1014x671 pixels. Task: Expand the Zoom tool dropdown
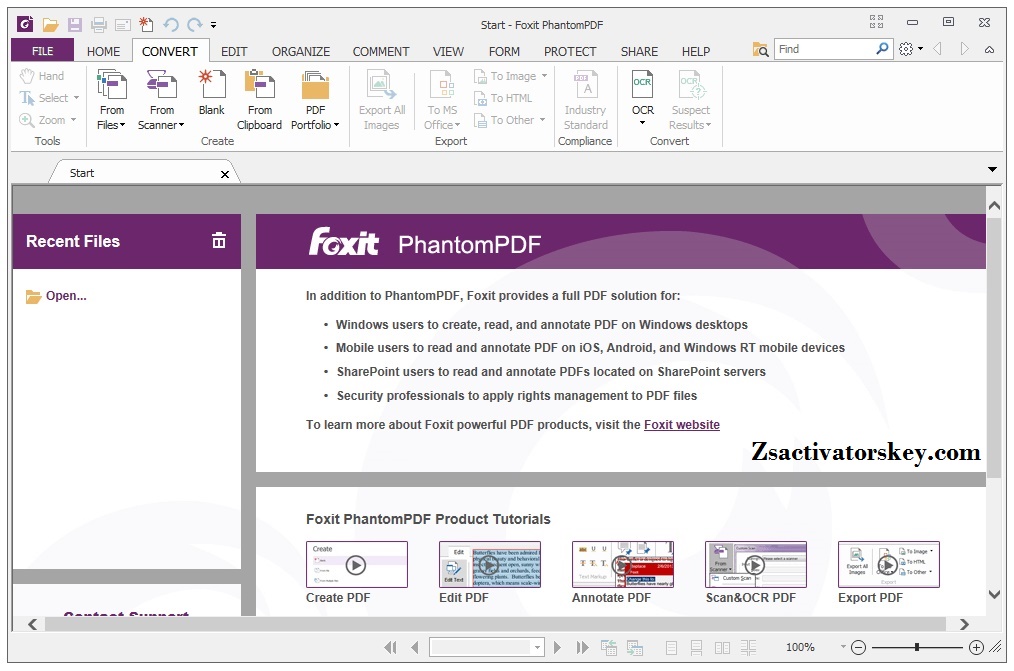pyautogui.click(x=73, y=120)
